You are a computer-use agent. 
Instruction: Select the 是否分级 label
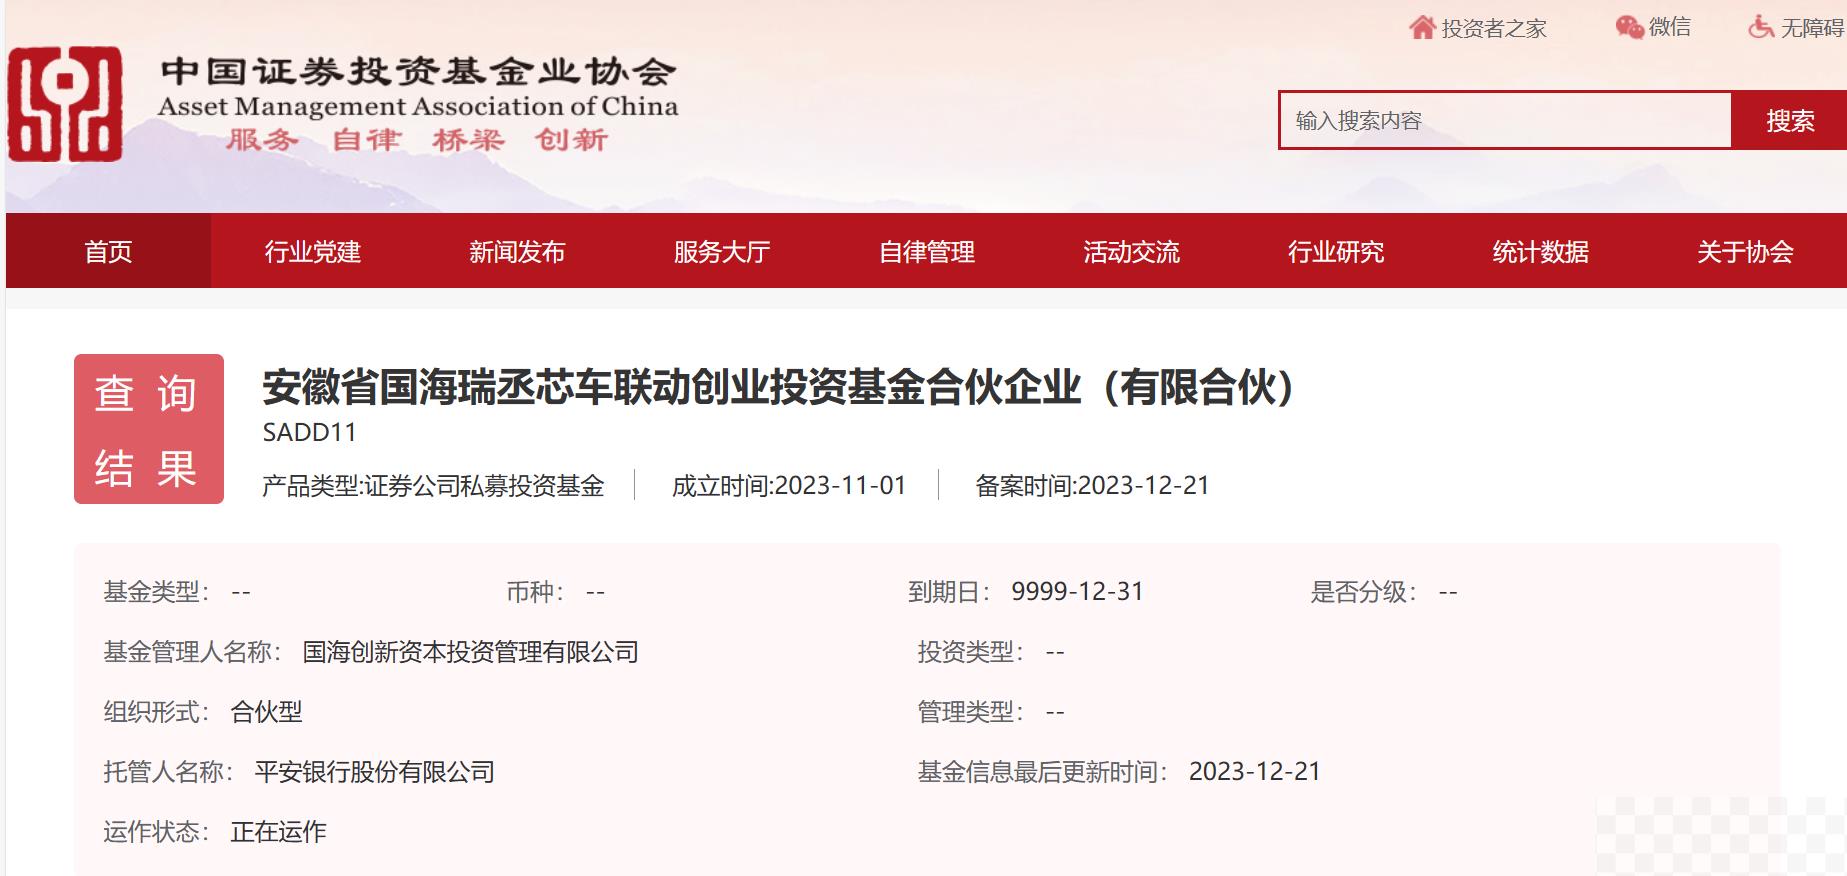pos(1364,592)
